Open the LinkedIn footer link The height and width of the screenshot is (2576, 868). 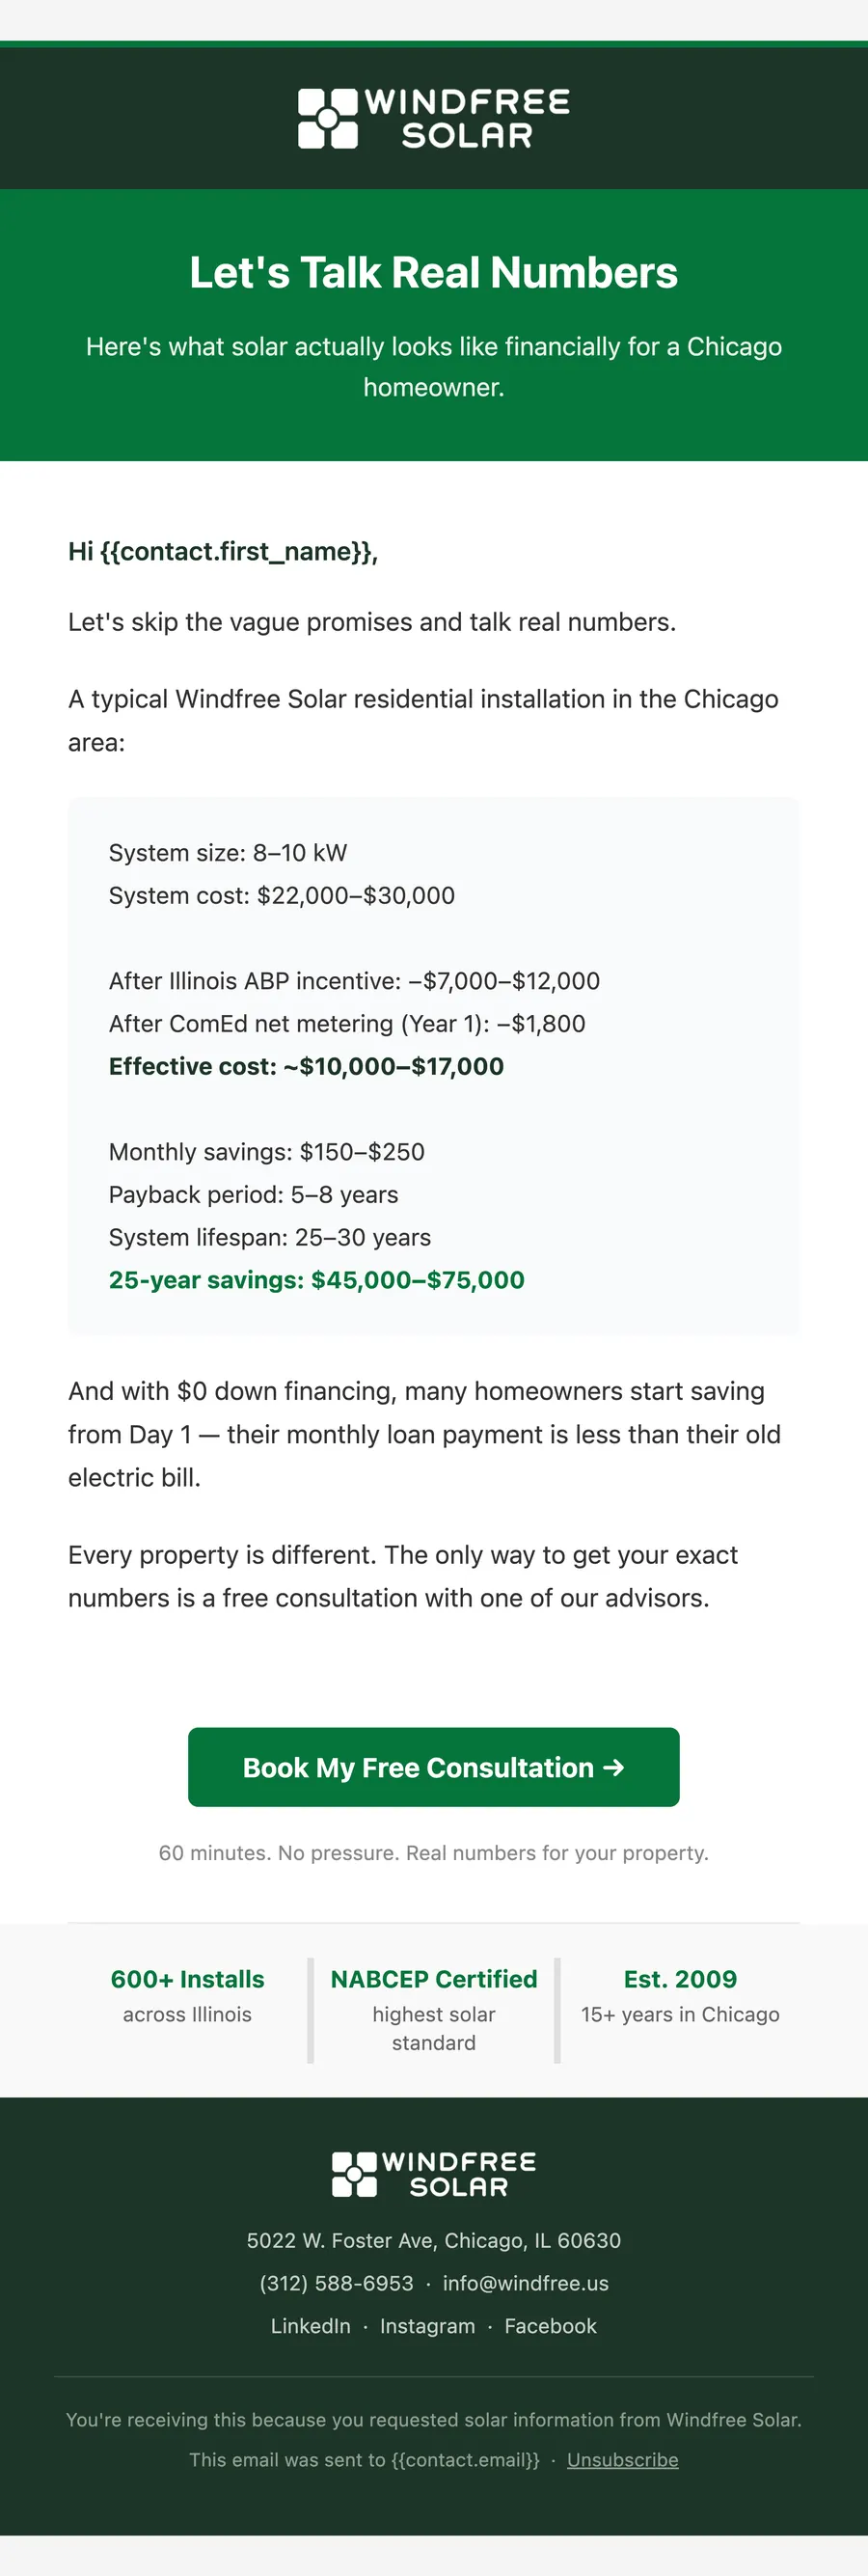click(311, 2326)
